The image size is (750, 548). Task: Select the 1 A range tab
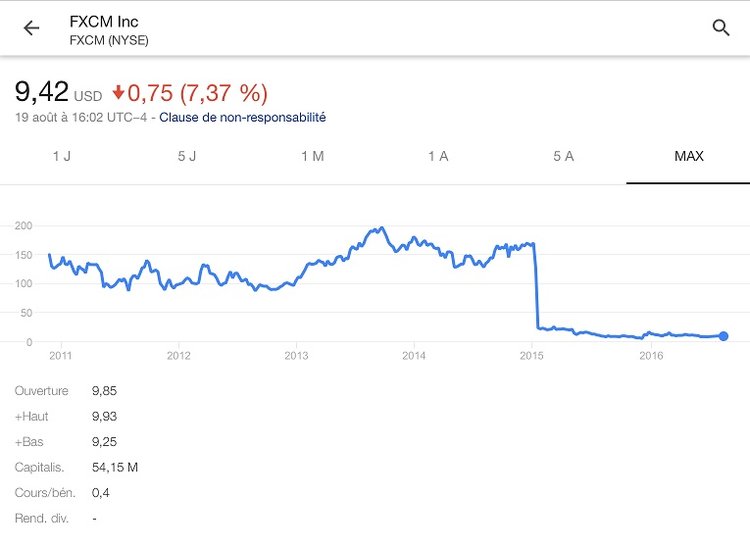point(437,156)
